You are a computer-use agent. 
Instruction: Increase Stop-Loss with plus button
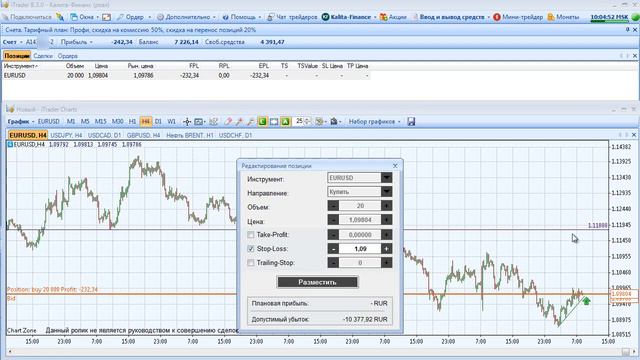pos(386,249)
